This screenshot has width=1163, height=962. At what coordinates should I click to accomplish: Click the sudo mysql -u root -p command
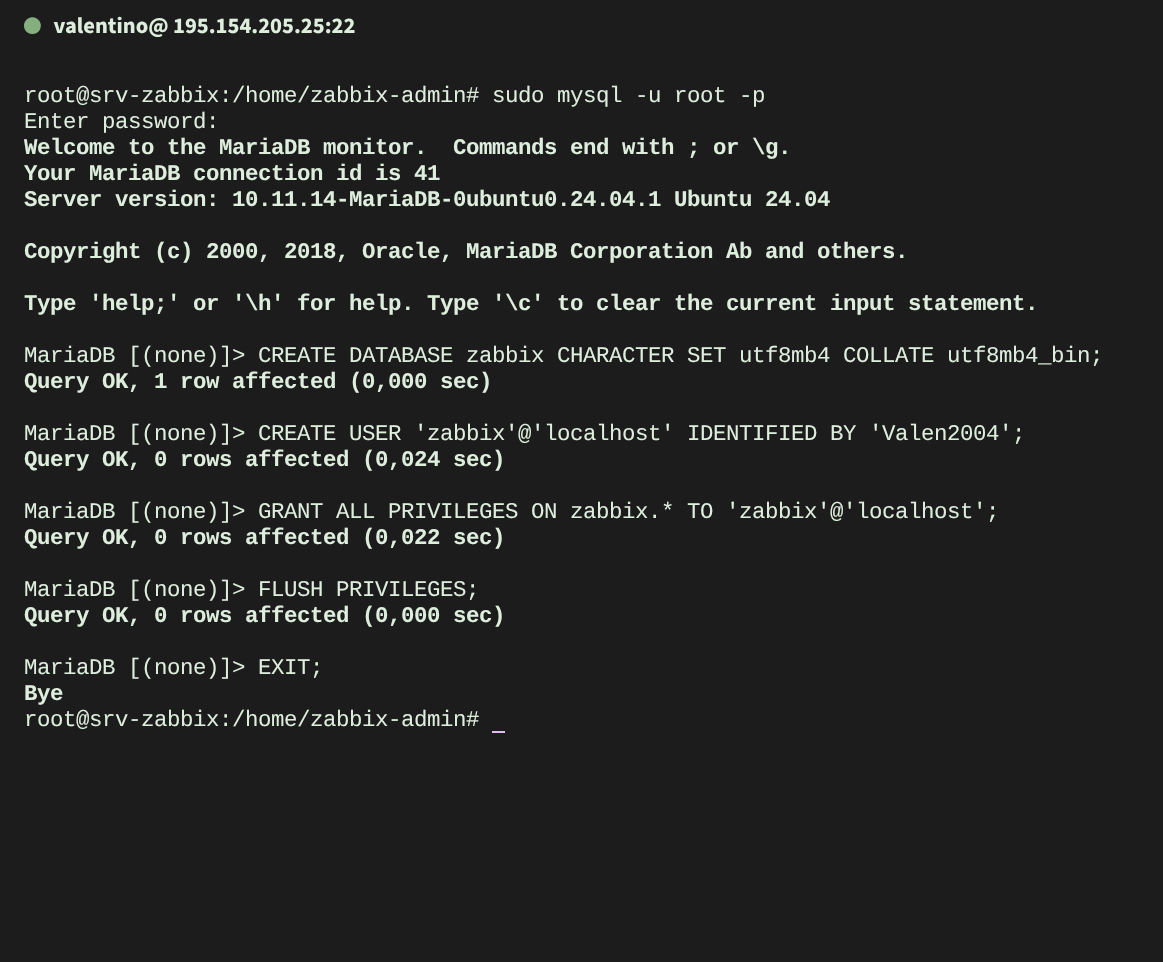628,95
